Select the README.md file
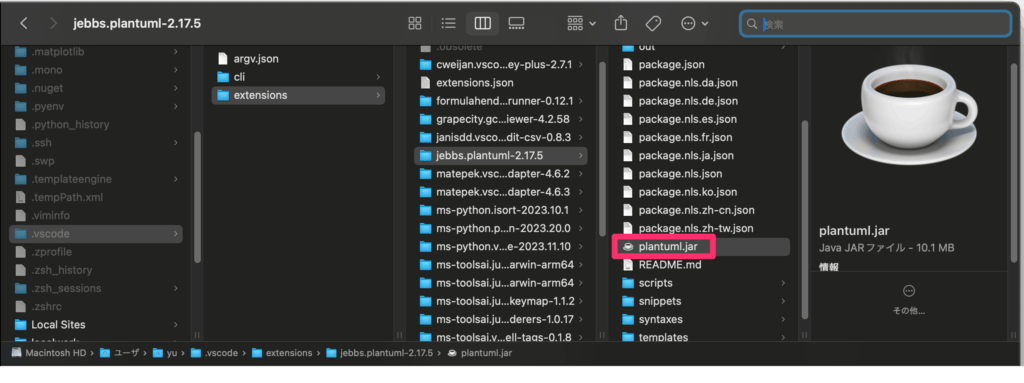 (703, 265)
